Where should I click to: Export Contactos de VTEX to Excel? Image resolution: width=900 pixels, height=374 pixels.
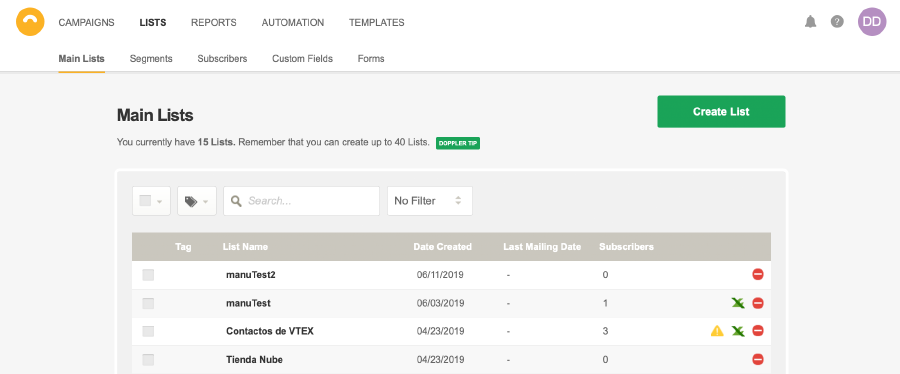(x=738, y=331)
